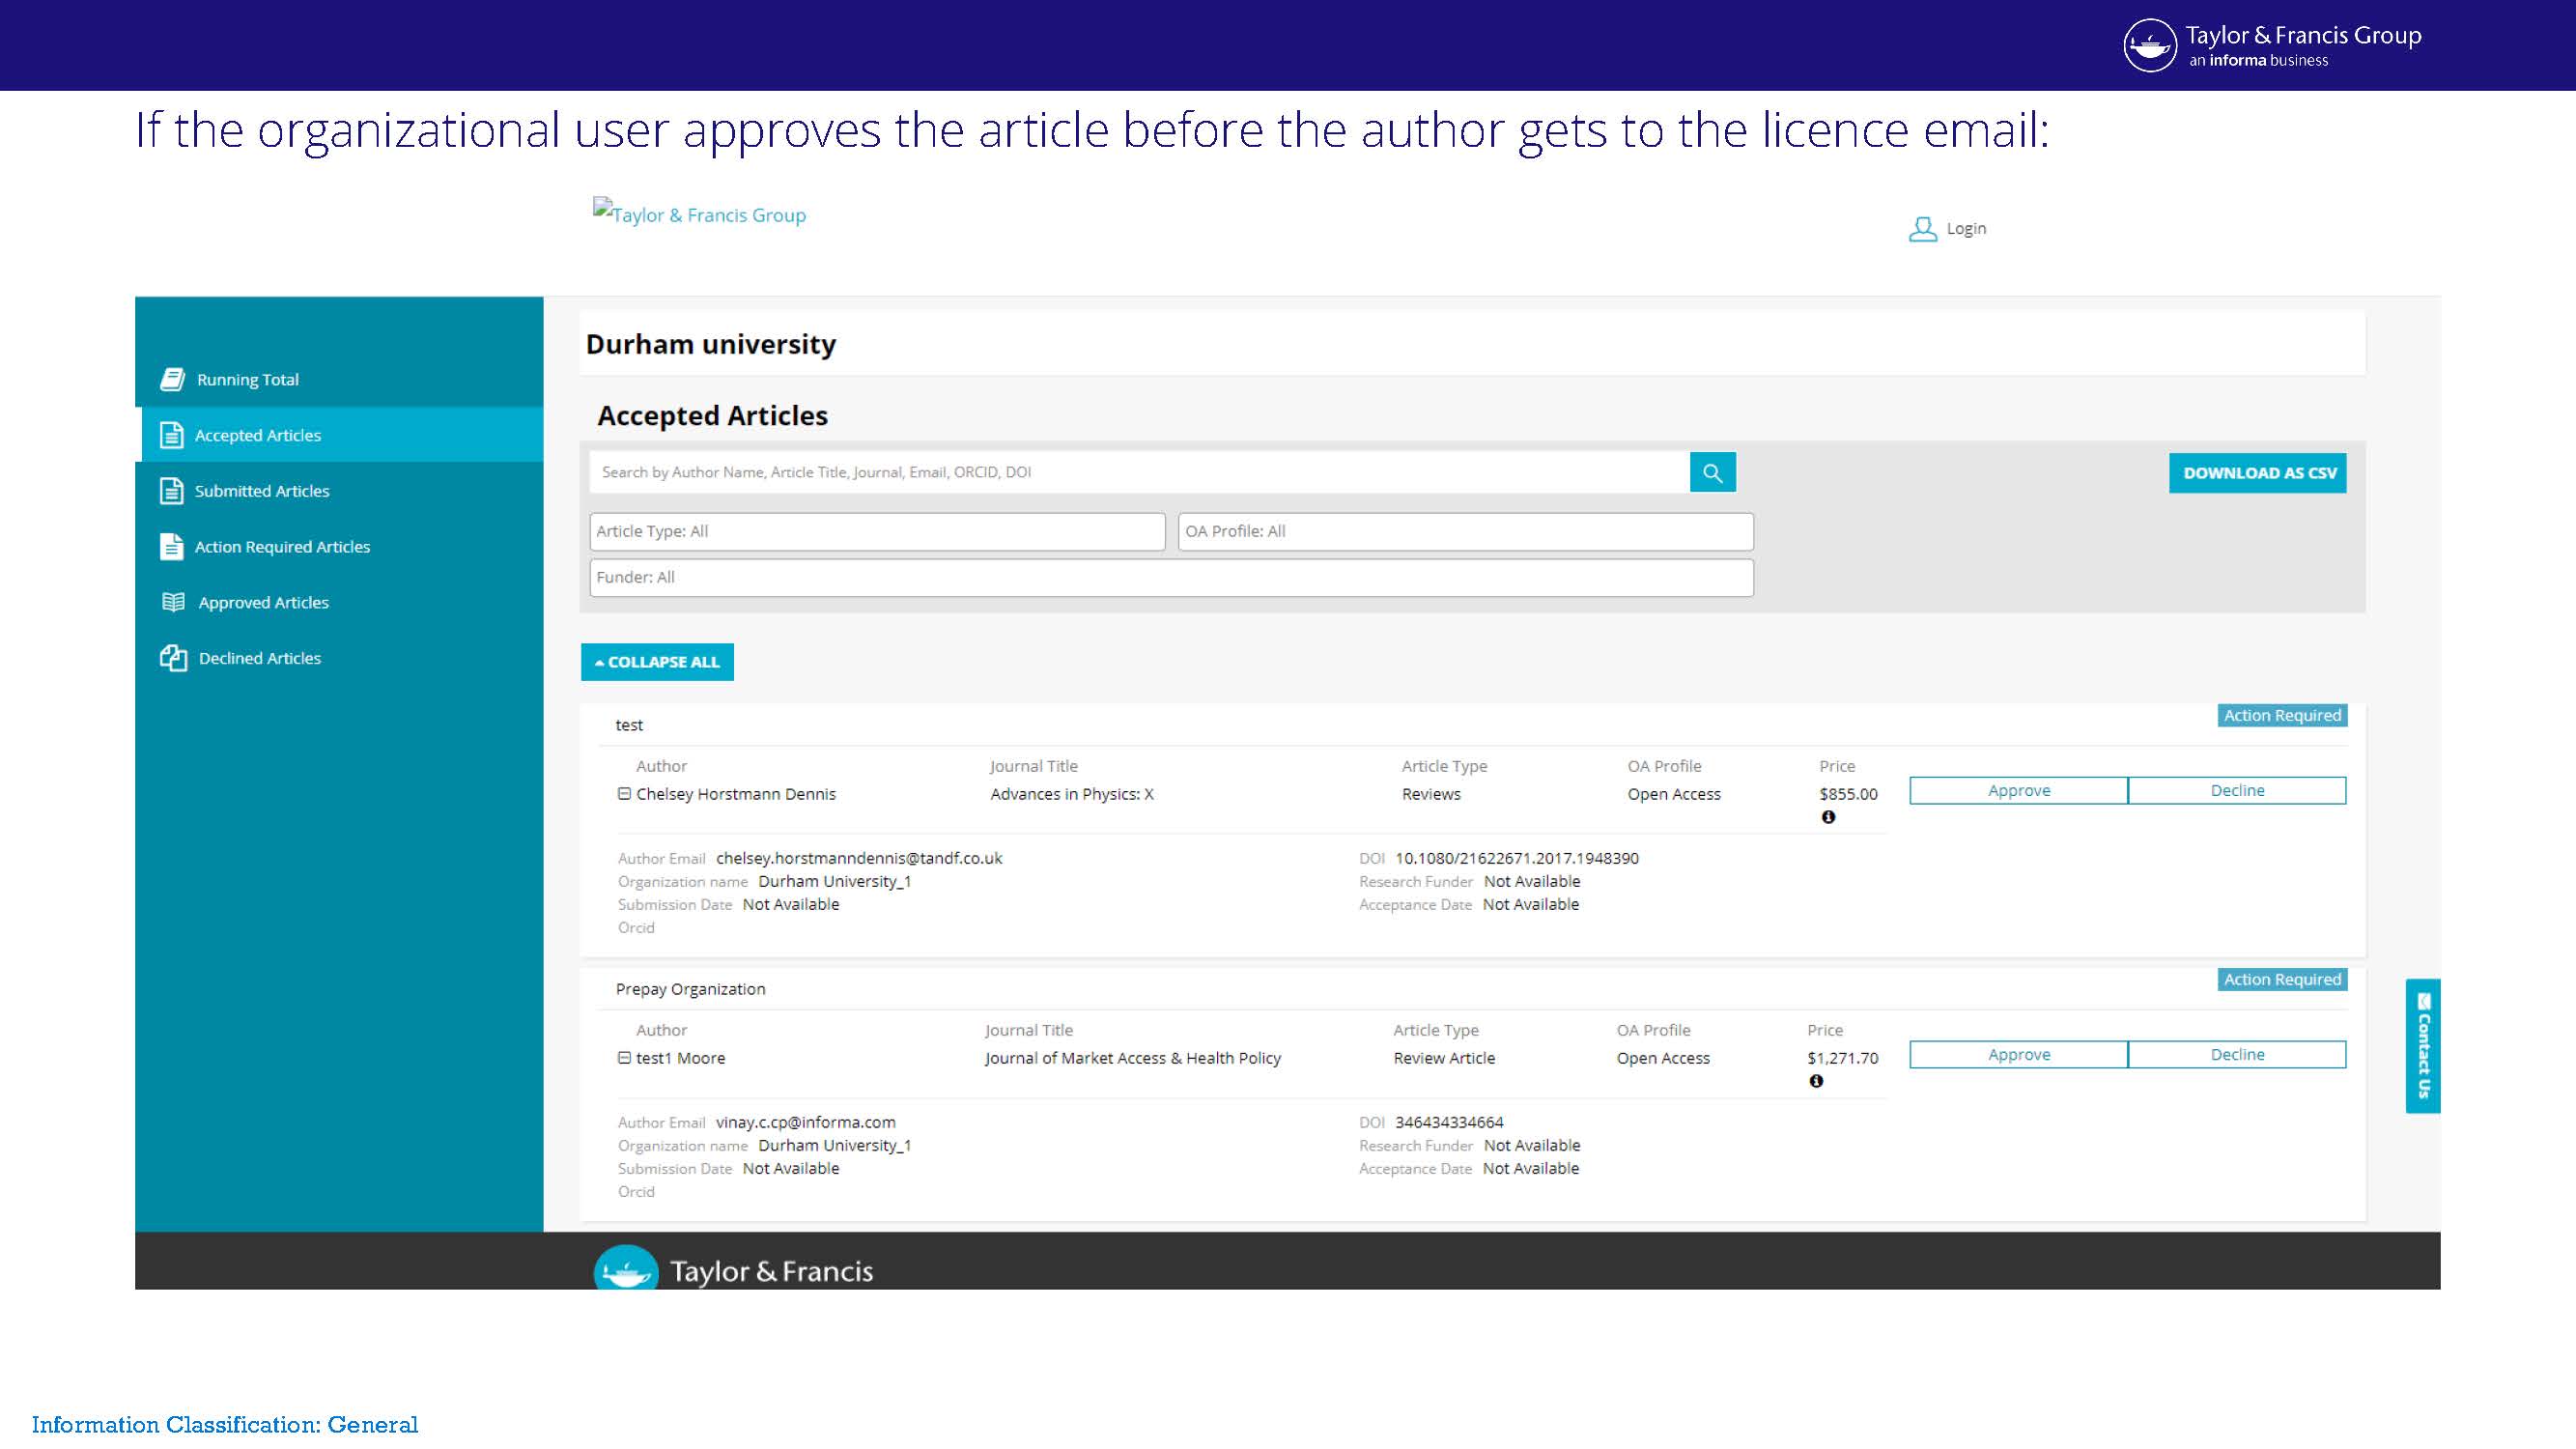Approve the Journal of Market Access article
The image size is (2576, 1449).
click(x=2018, y=1055)
